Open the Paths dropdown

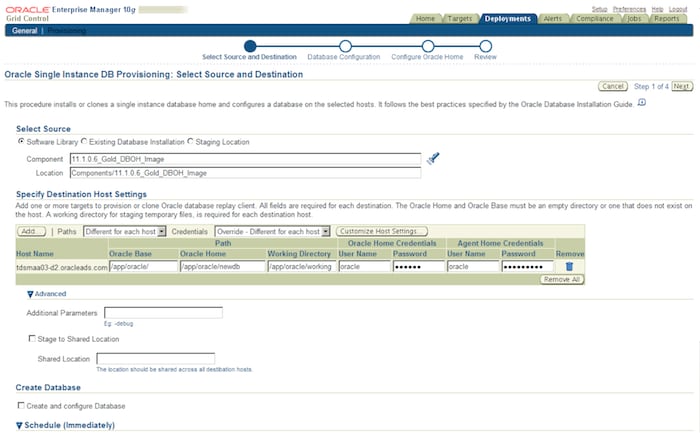click(x=123, y=231)
